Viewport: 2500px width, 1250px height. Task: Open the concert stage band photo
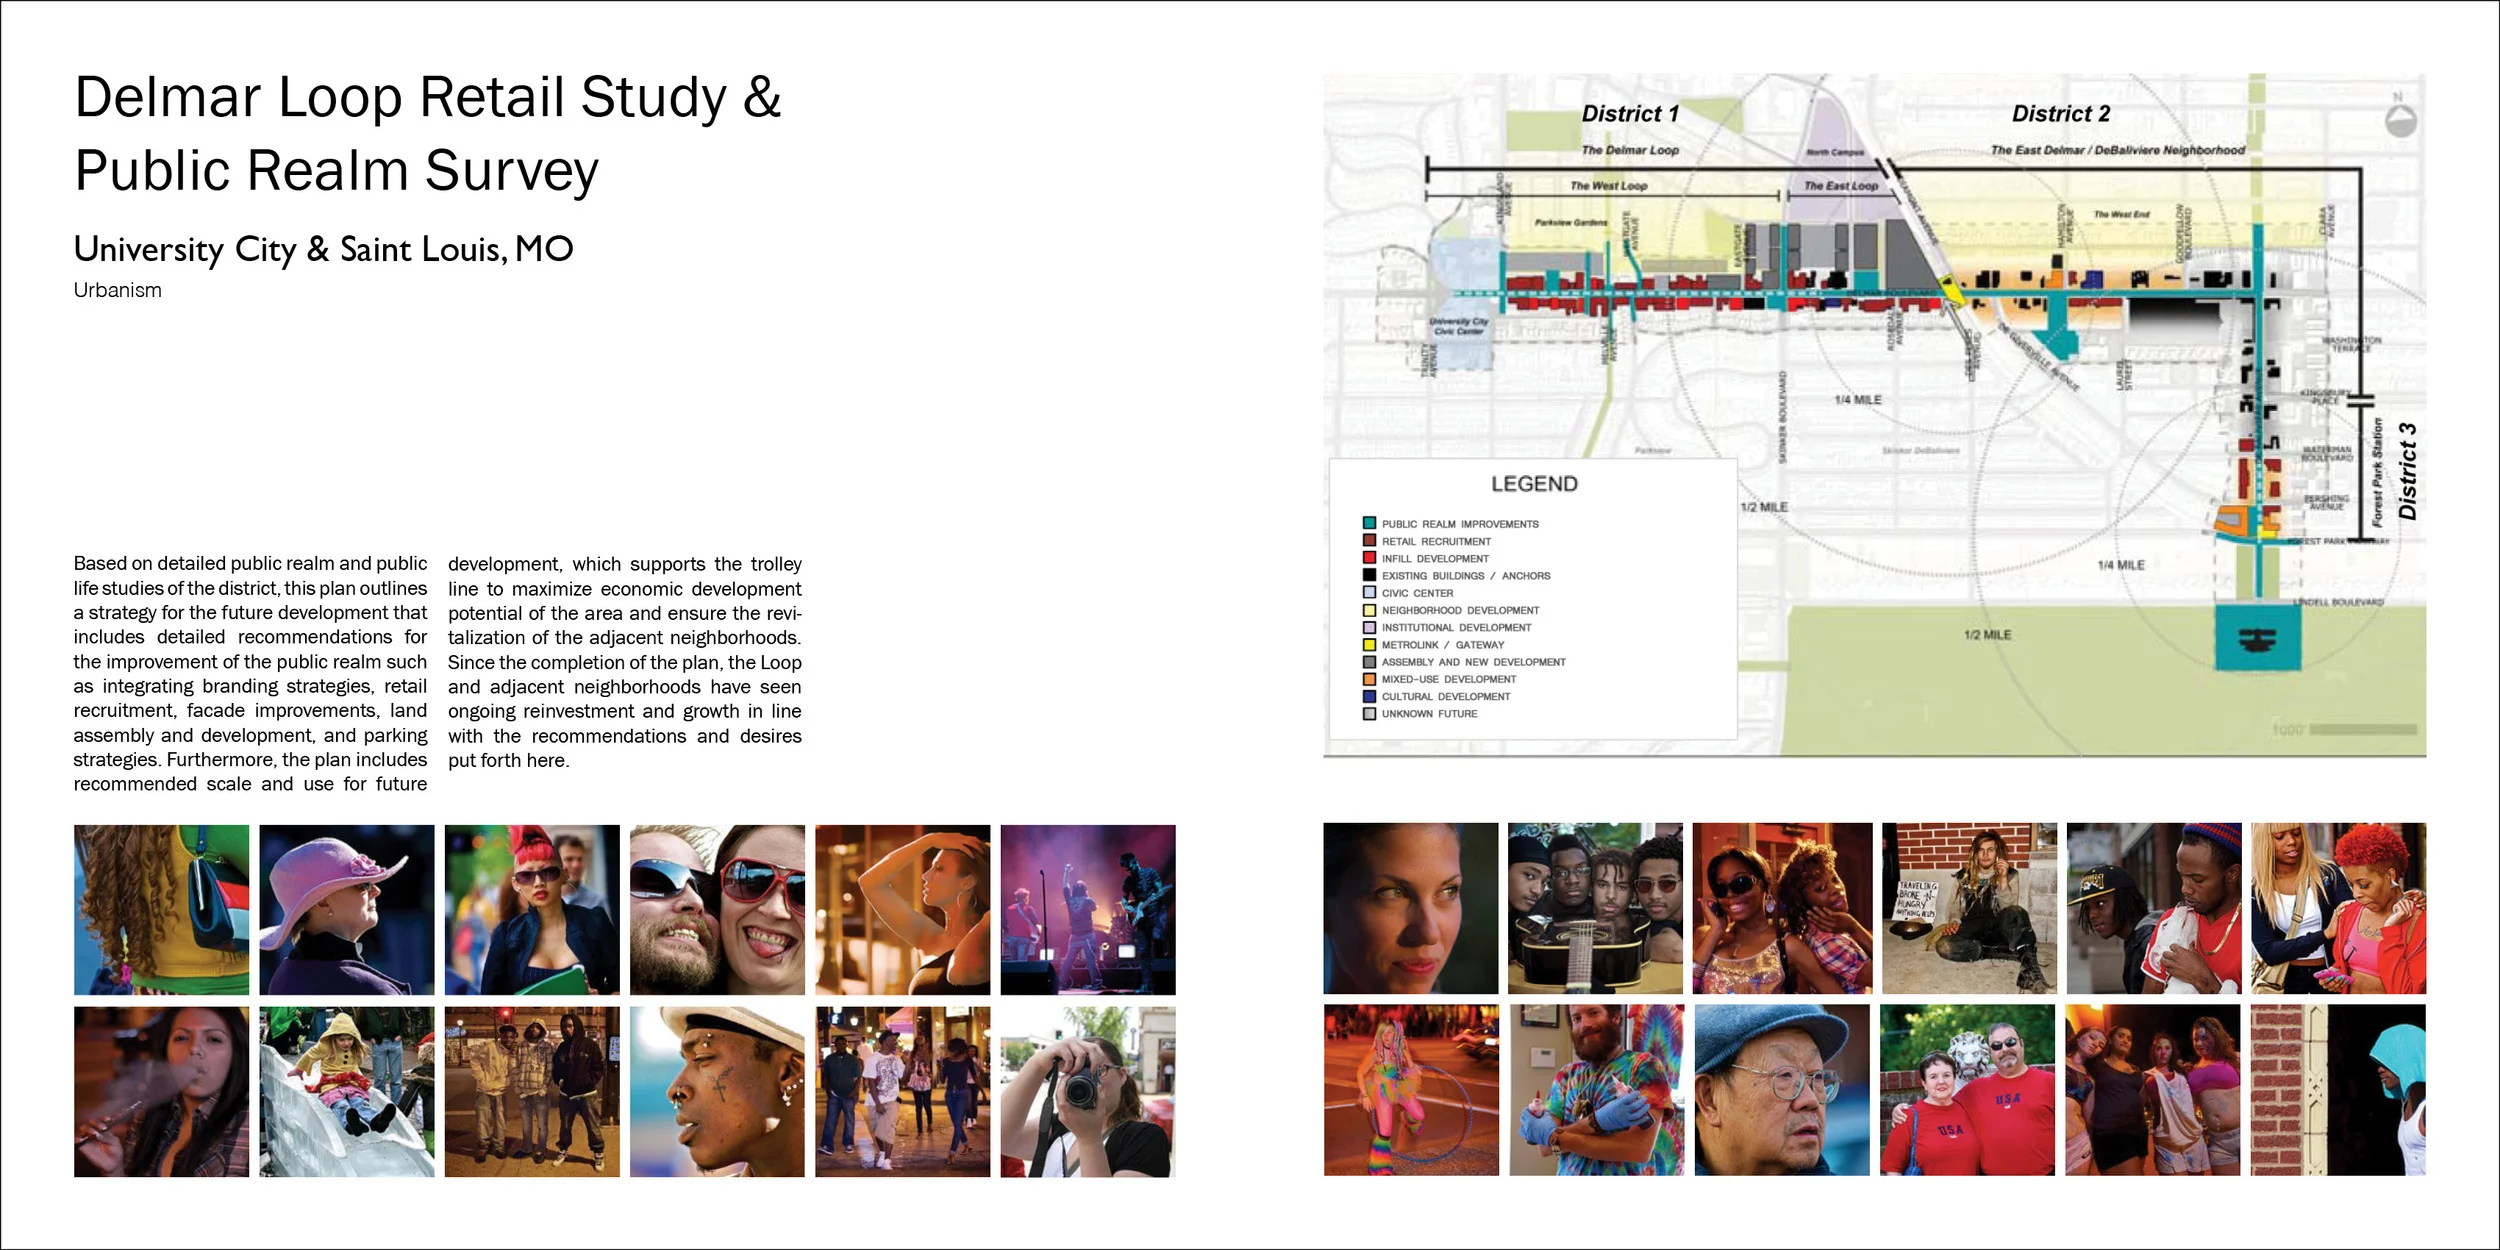[x=1088, y=910]
